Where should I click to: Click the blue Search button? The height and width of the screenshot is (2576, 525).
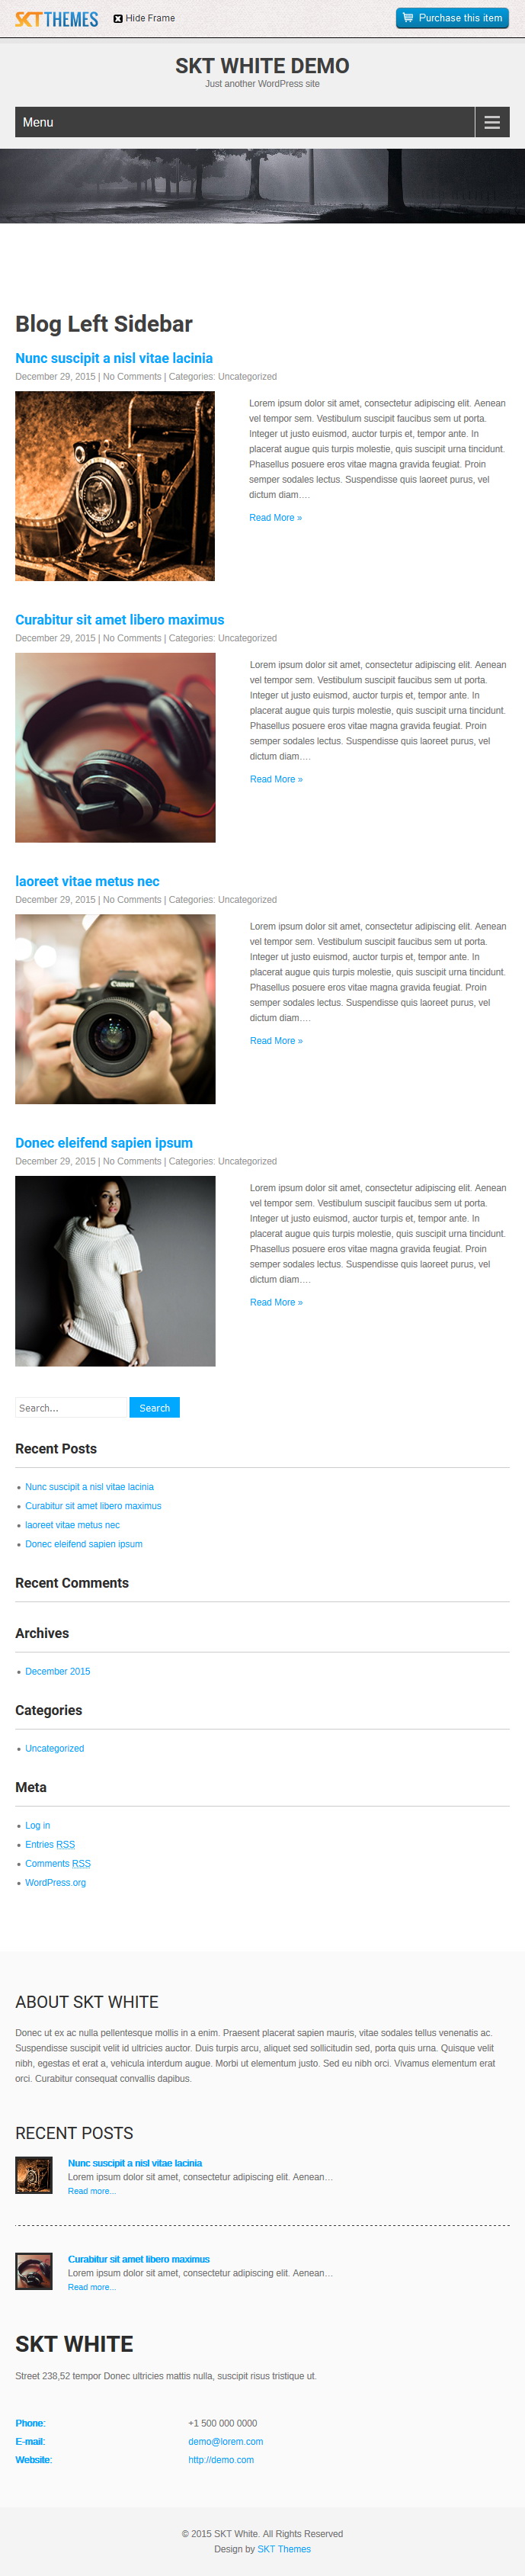click(155, 1407)
